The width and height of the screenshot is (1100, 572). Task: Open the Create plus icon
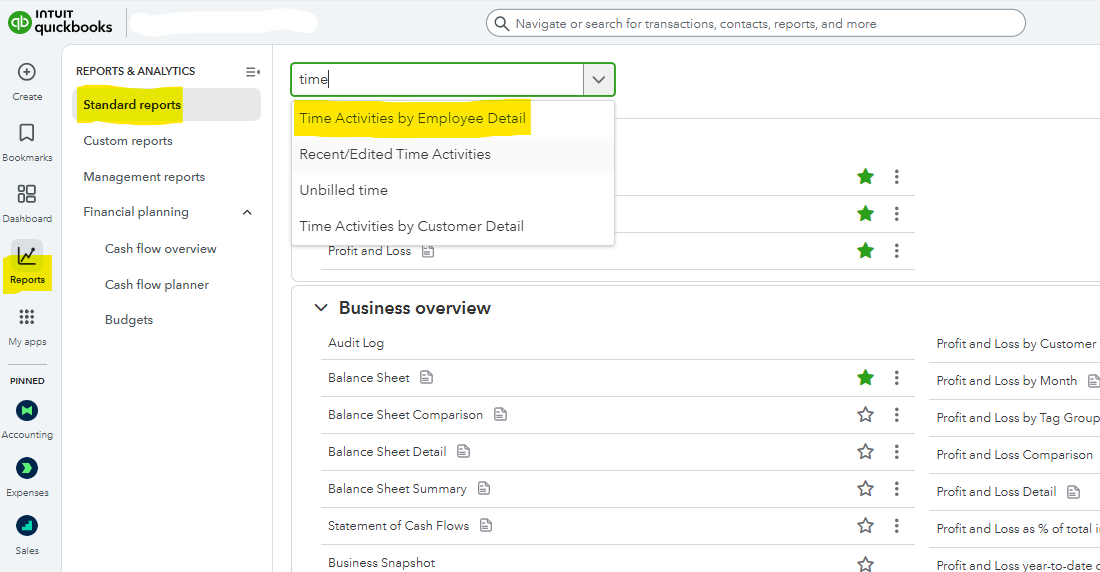[x=27, y=73]
